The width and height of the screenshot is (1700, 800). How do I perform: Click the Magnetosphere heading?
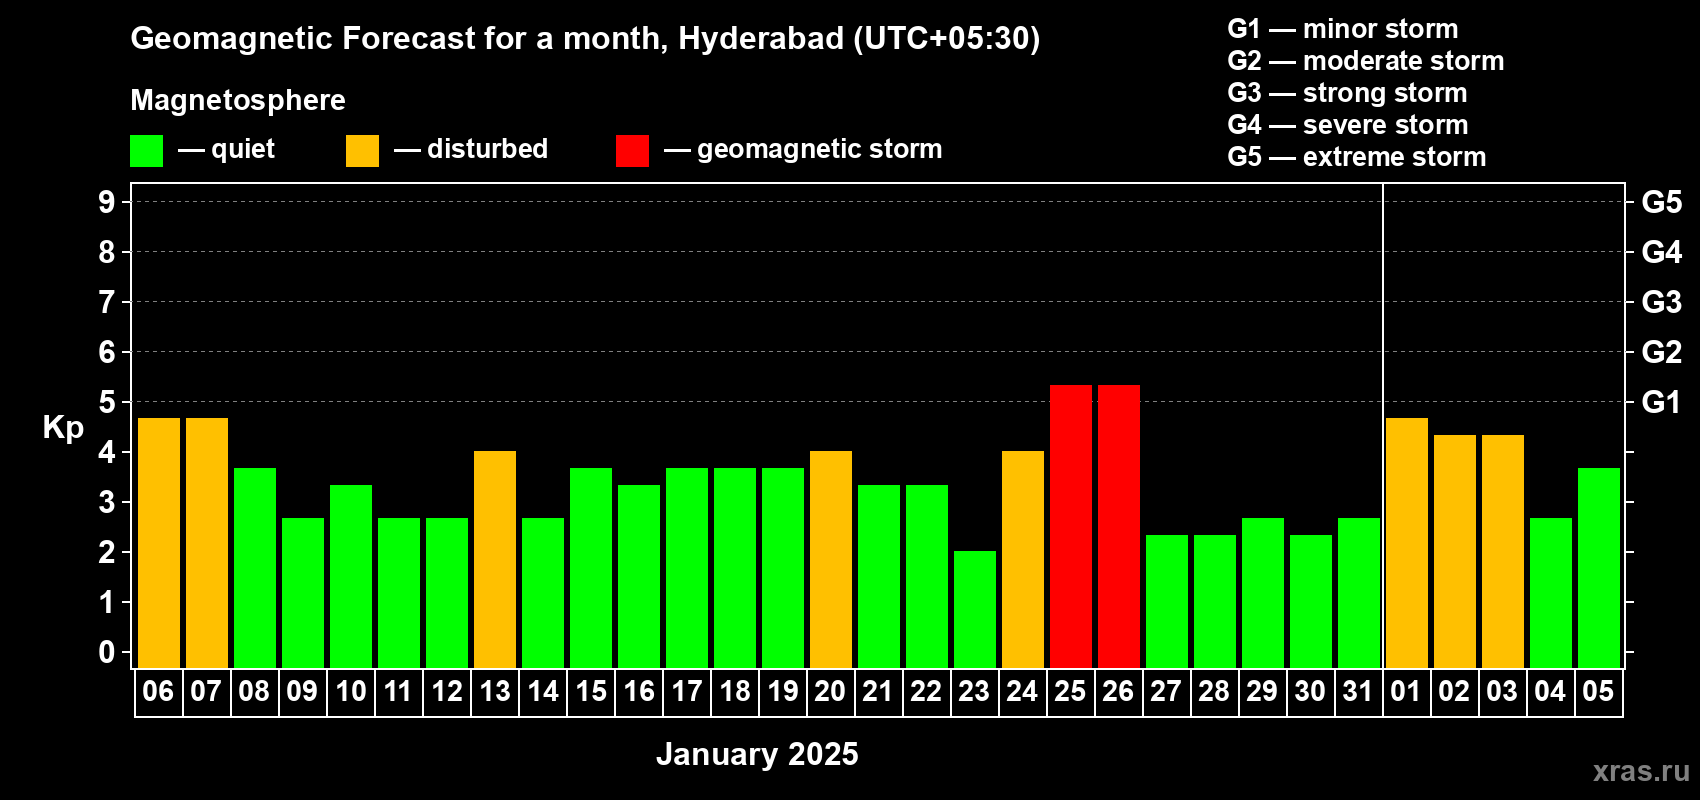click(238, 100)
